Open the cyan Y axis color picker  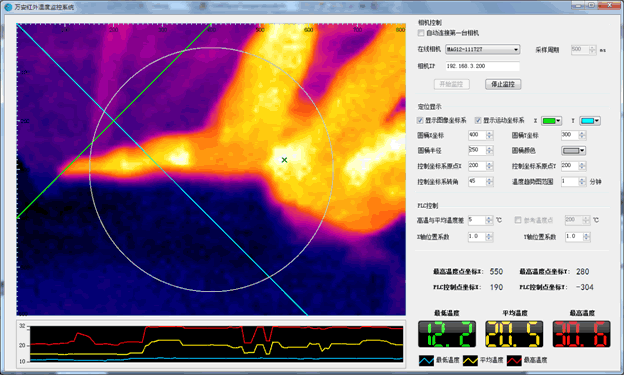coord(590,121)
